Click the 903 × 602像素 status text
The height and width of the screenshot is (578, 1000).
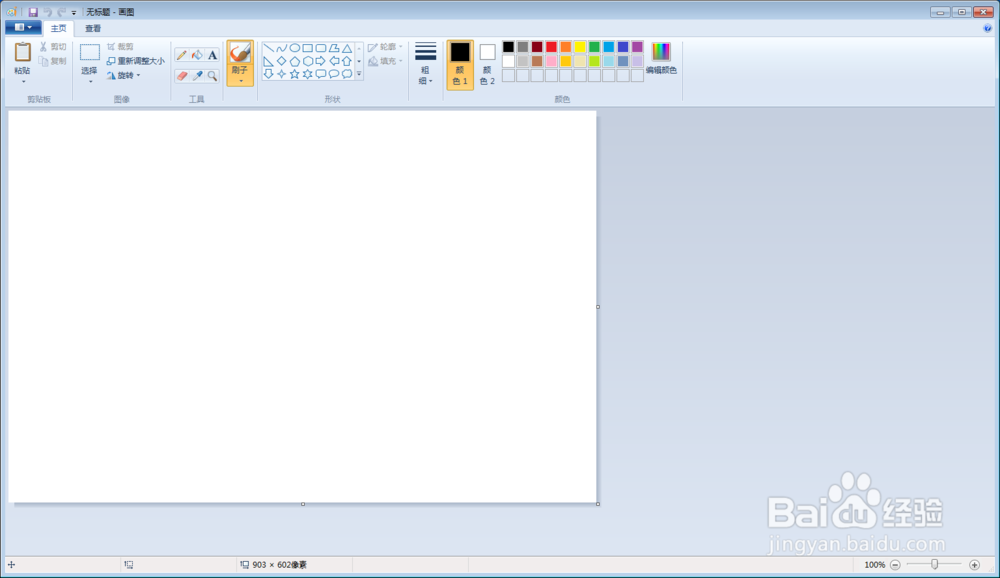pos(279,565)
